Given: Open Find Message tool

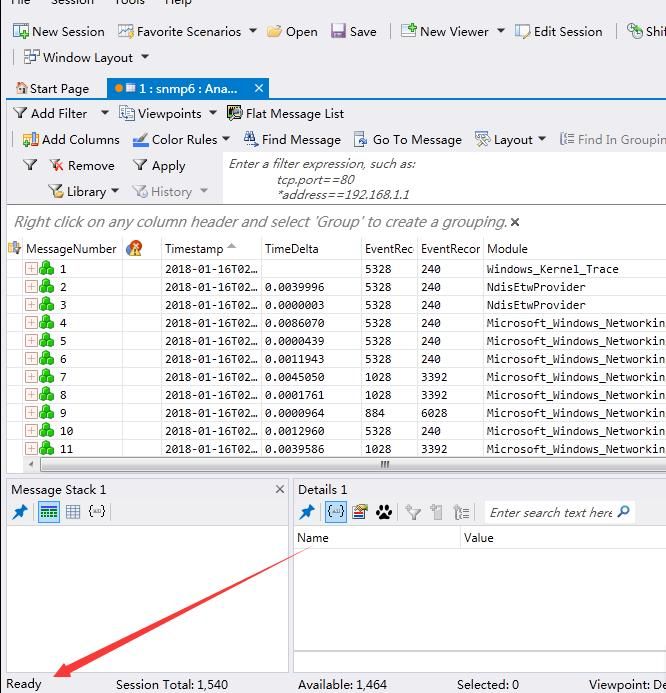Looking at the screenshot, I should point(292,140).
